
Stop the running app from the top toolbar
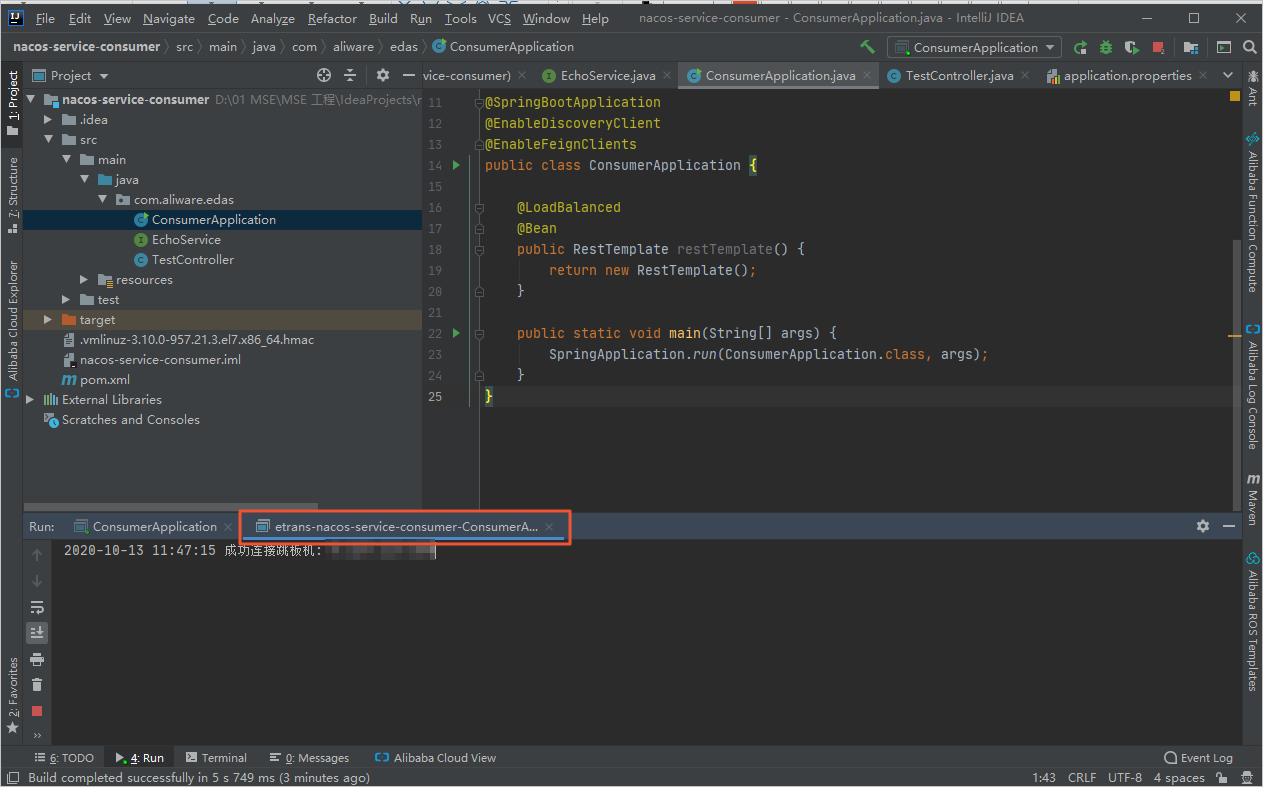[x=1158, y=47]
